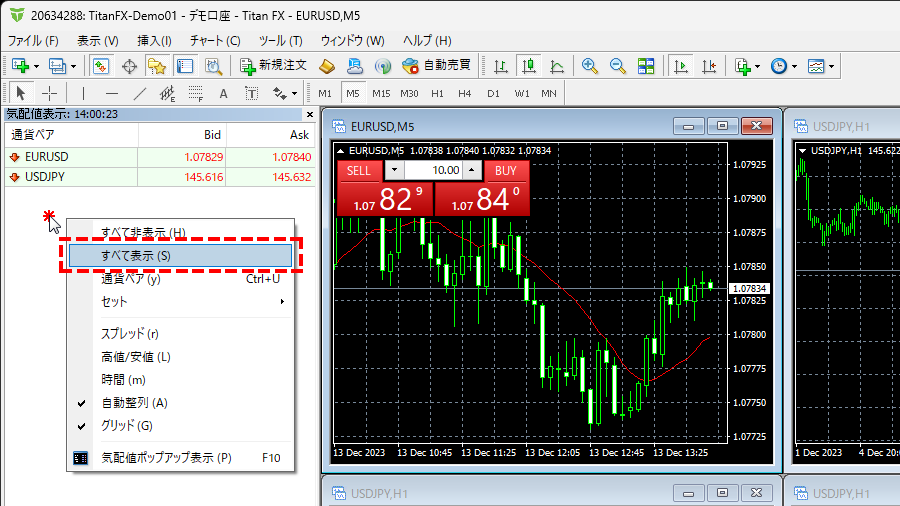The image size is (900, 506).
Task: Expand the profiles dropdown arrow
Action: [73, 67]
